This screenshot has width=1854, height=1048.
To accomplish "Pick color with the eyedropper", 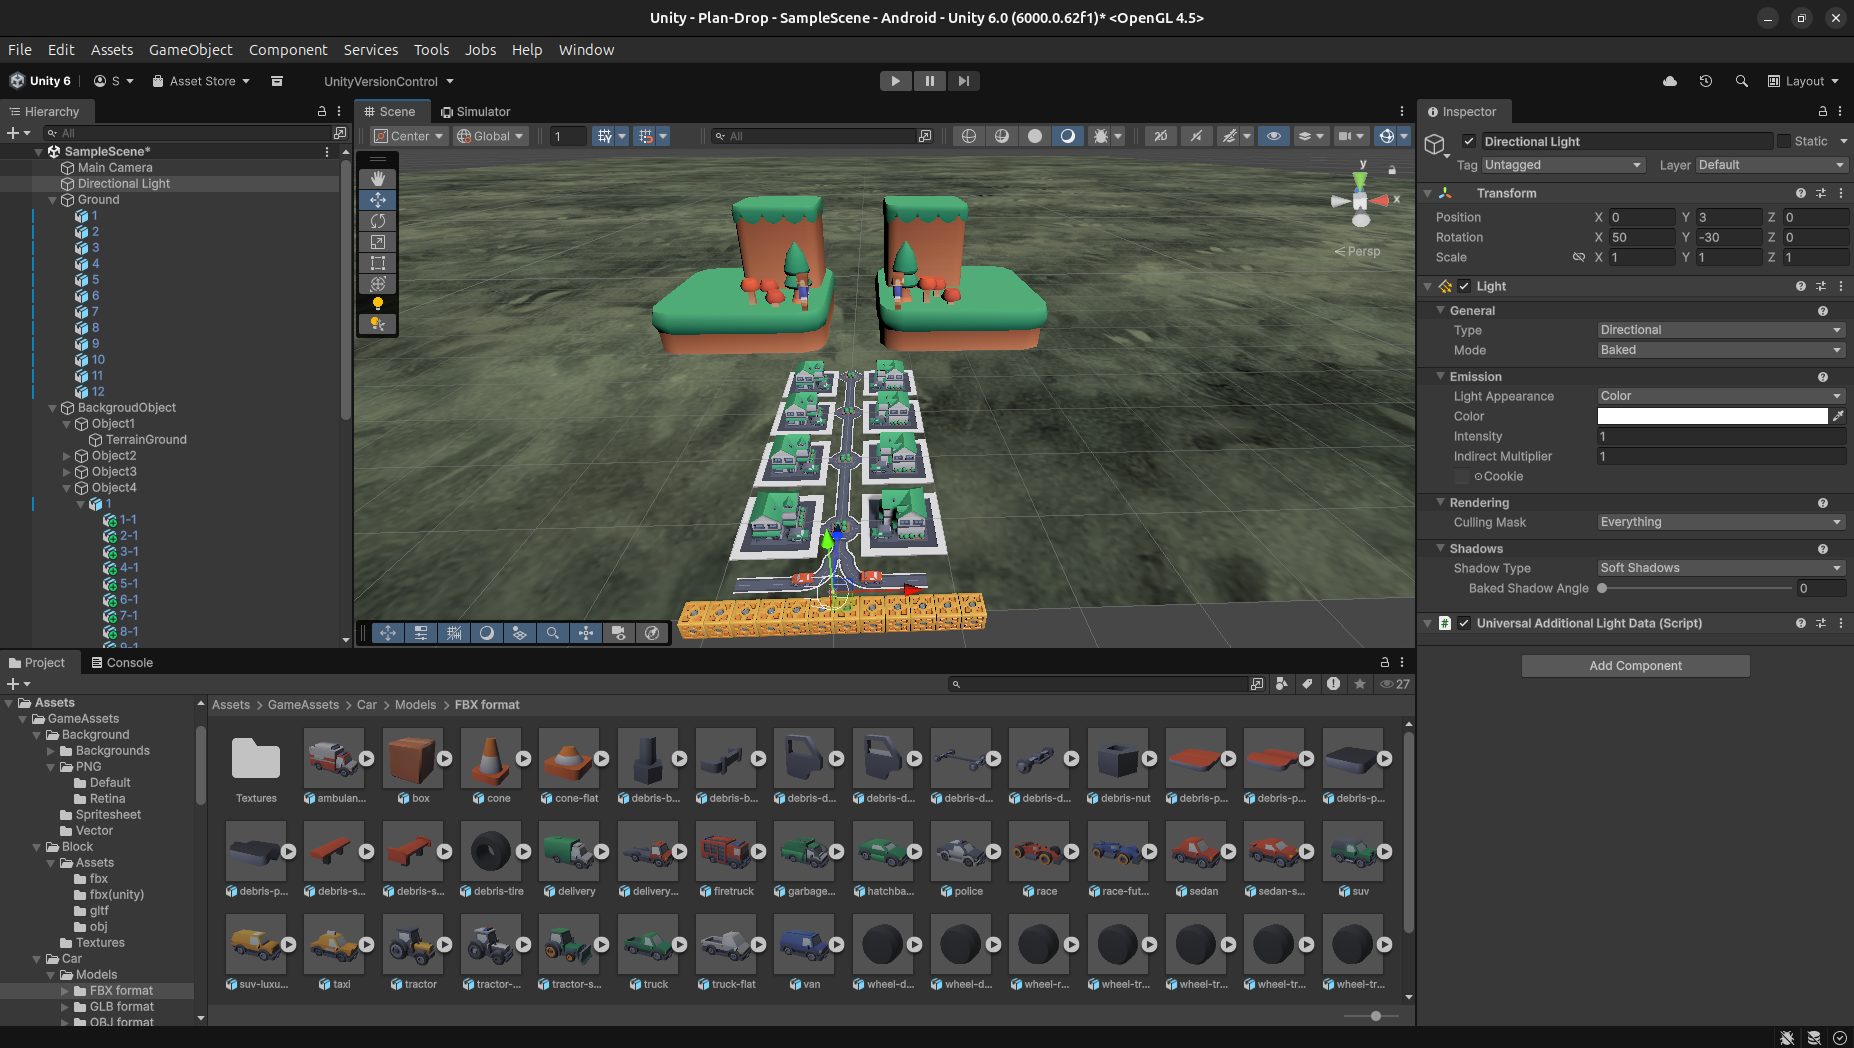I will tap(1838, 416).
